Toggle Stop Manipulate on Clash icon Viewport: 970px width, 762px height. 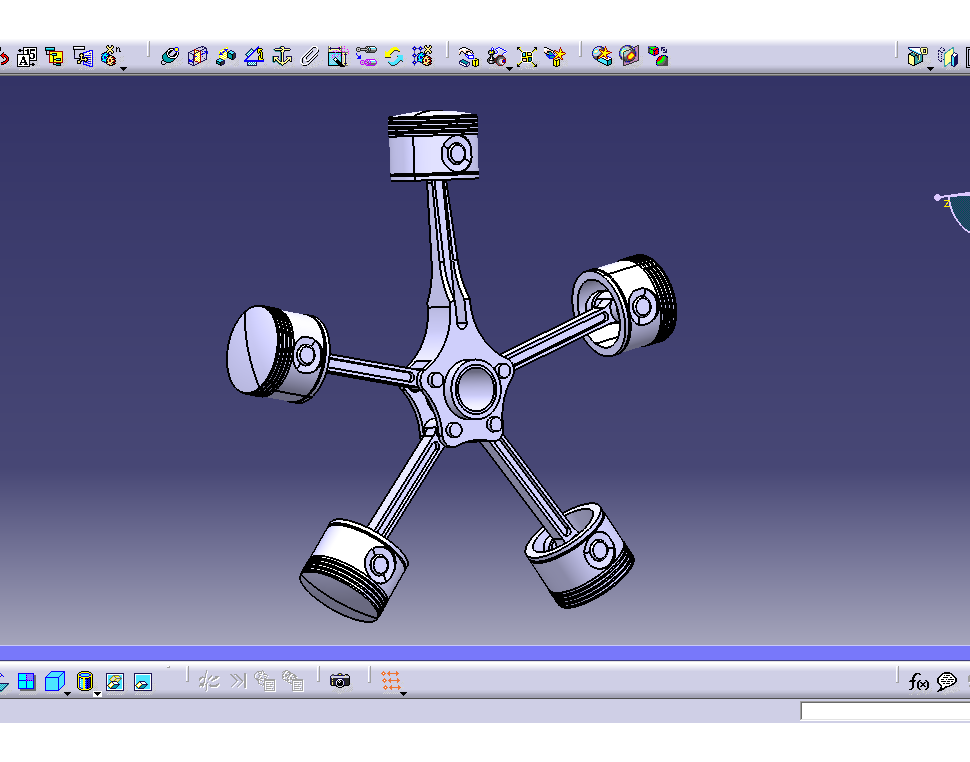point(555,57)
